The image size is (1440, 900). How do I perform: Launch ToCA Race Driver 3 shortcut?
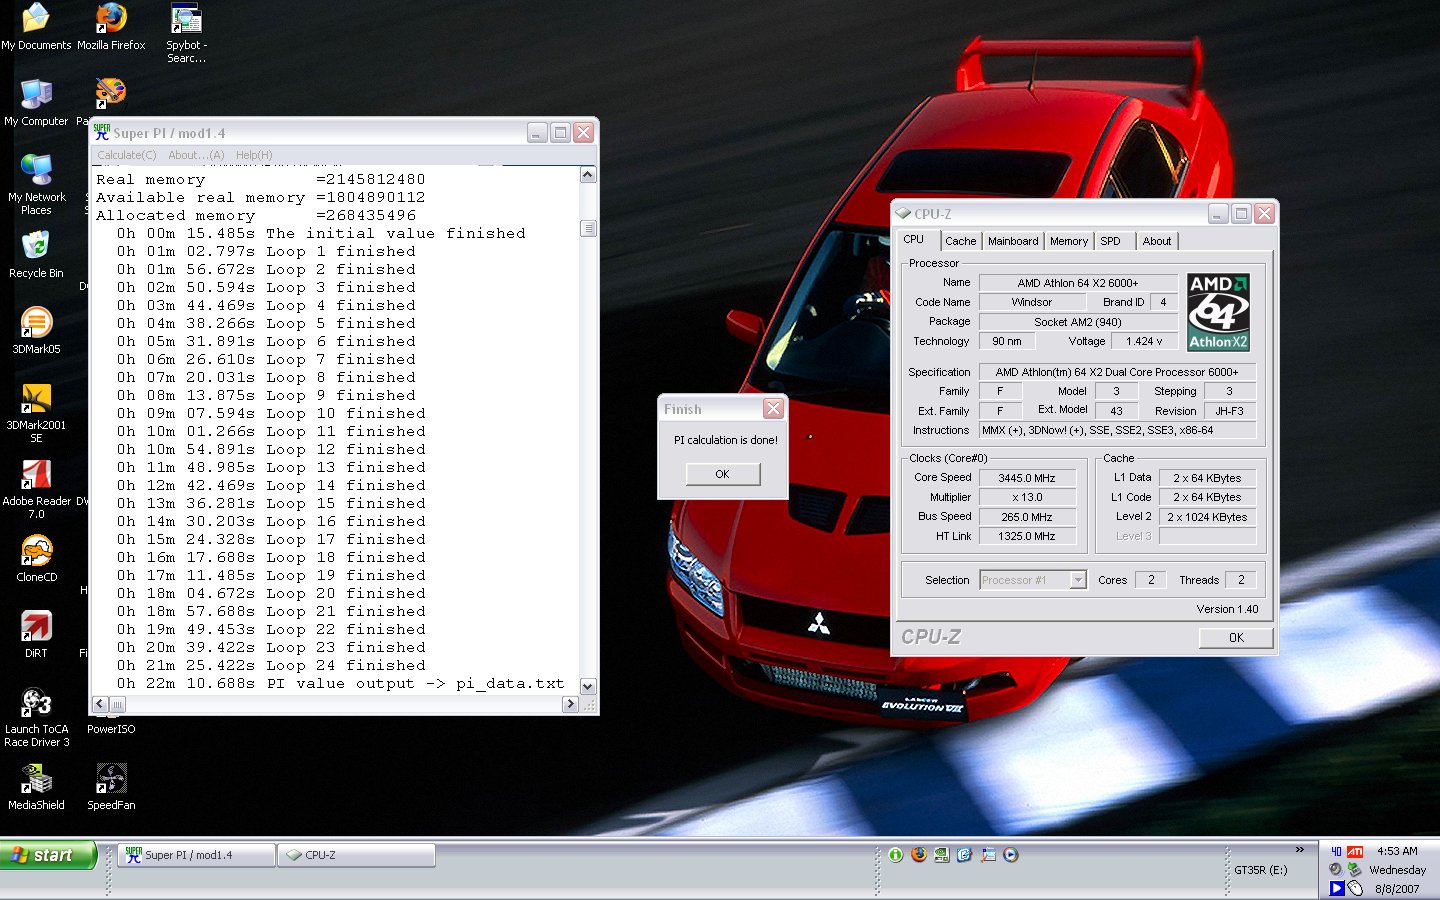pos(36,717)
